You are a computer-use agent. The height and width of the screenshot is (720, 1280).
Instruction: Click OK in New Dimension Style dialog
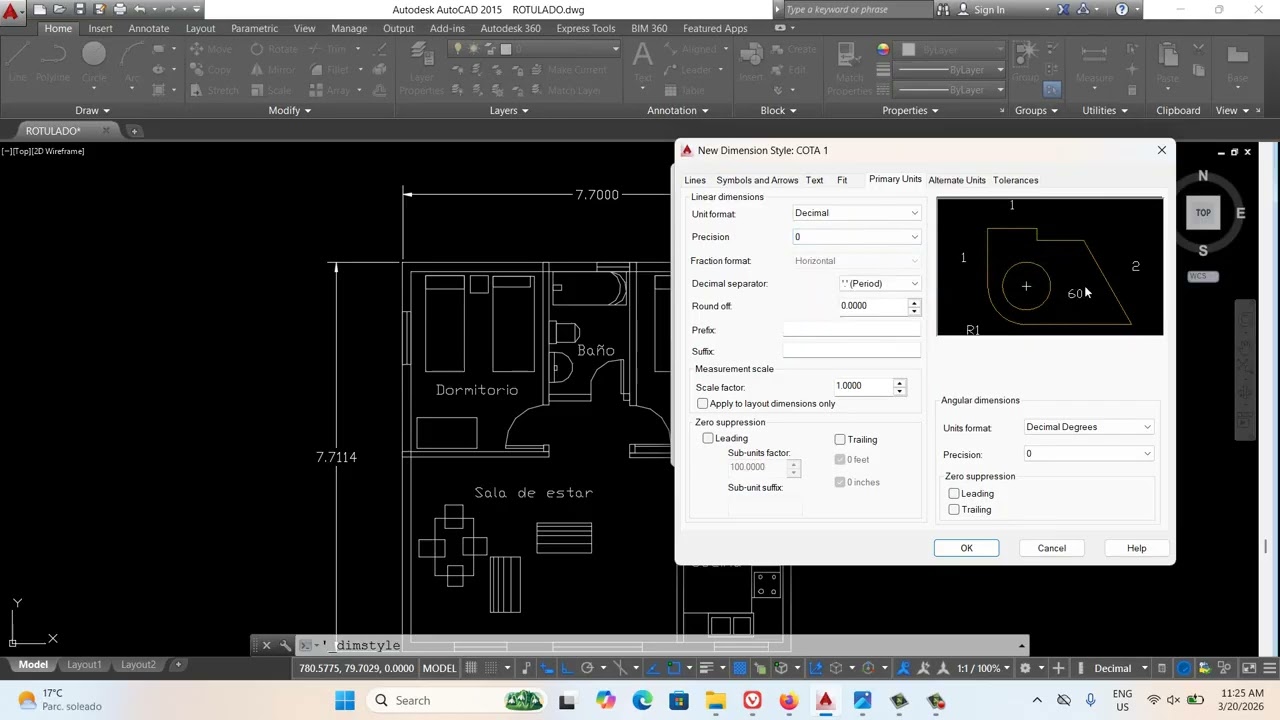tap(966, 548)
